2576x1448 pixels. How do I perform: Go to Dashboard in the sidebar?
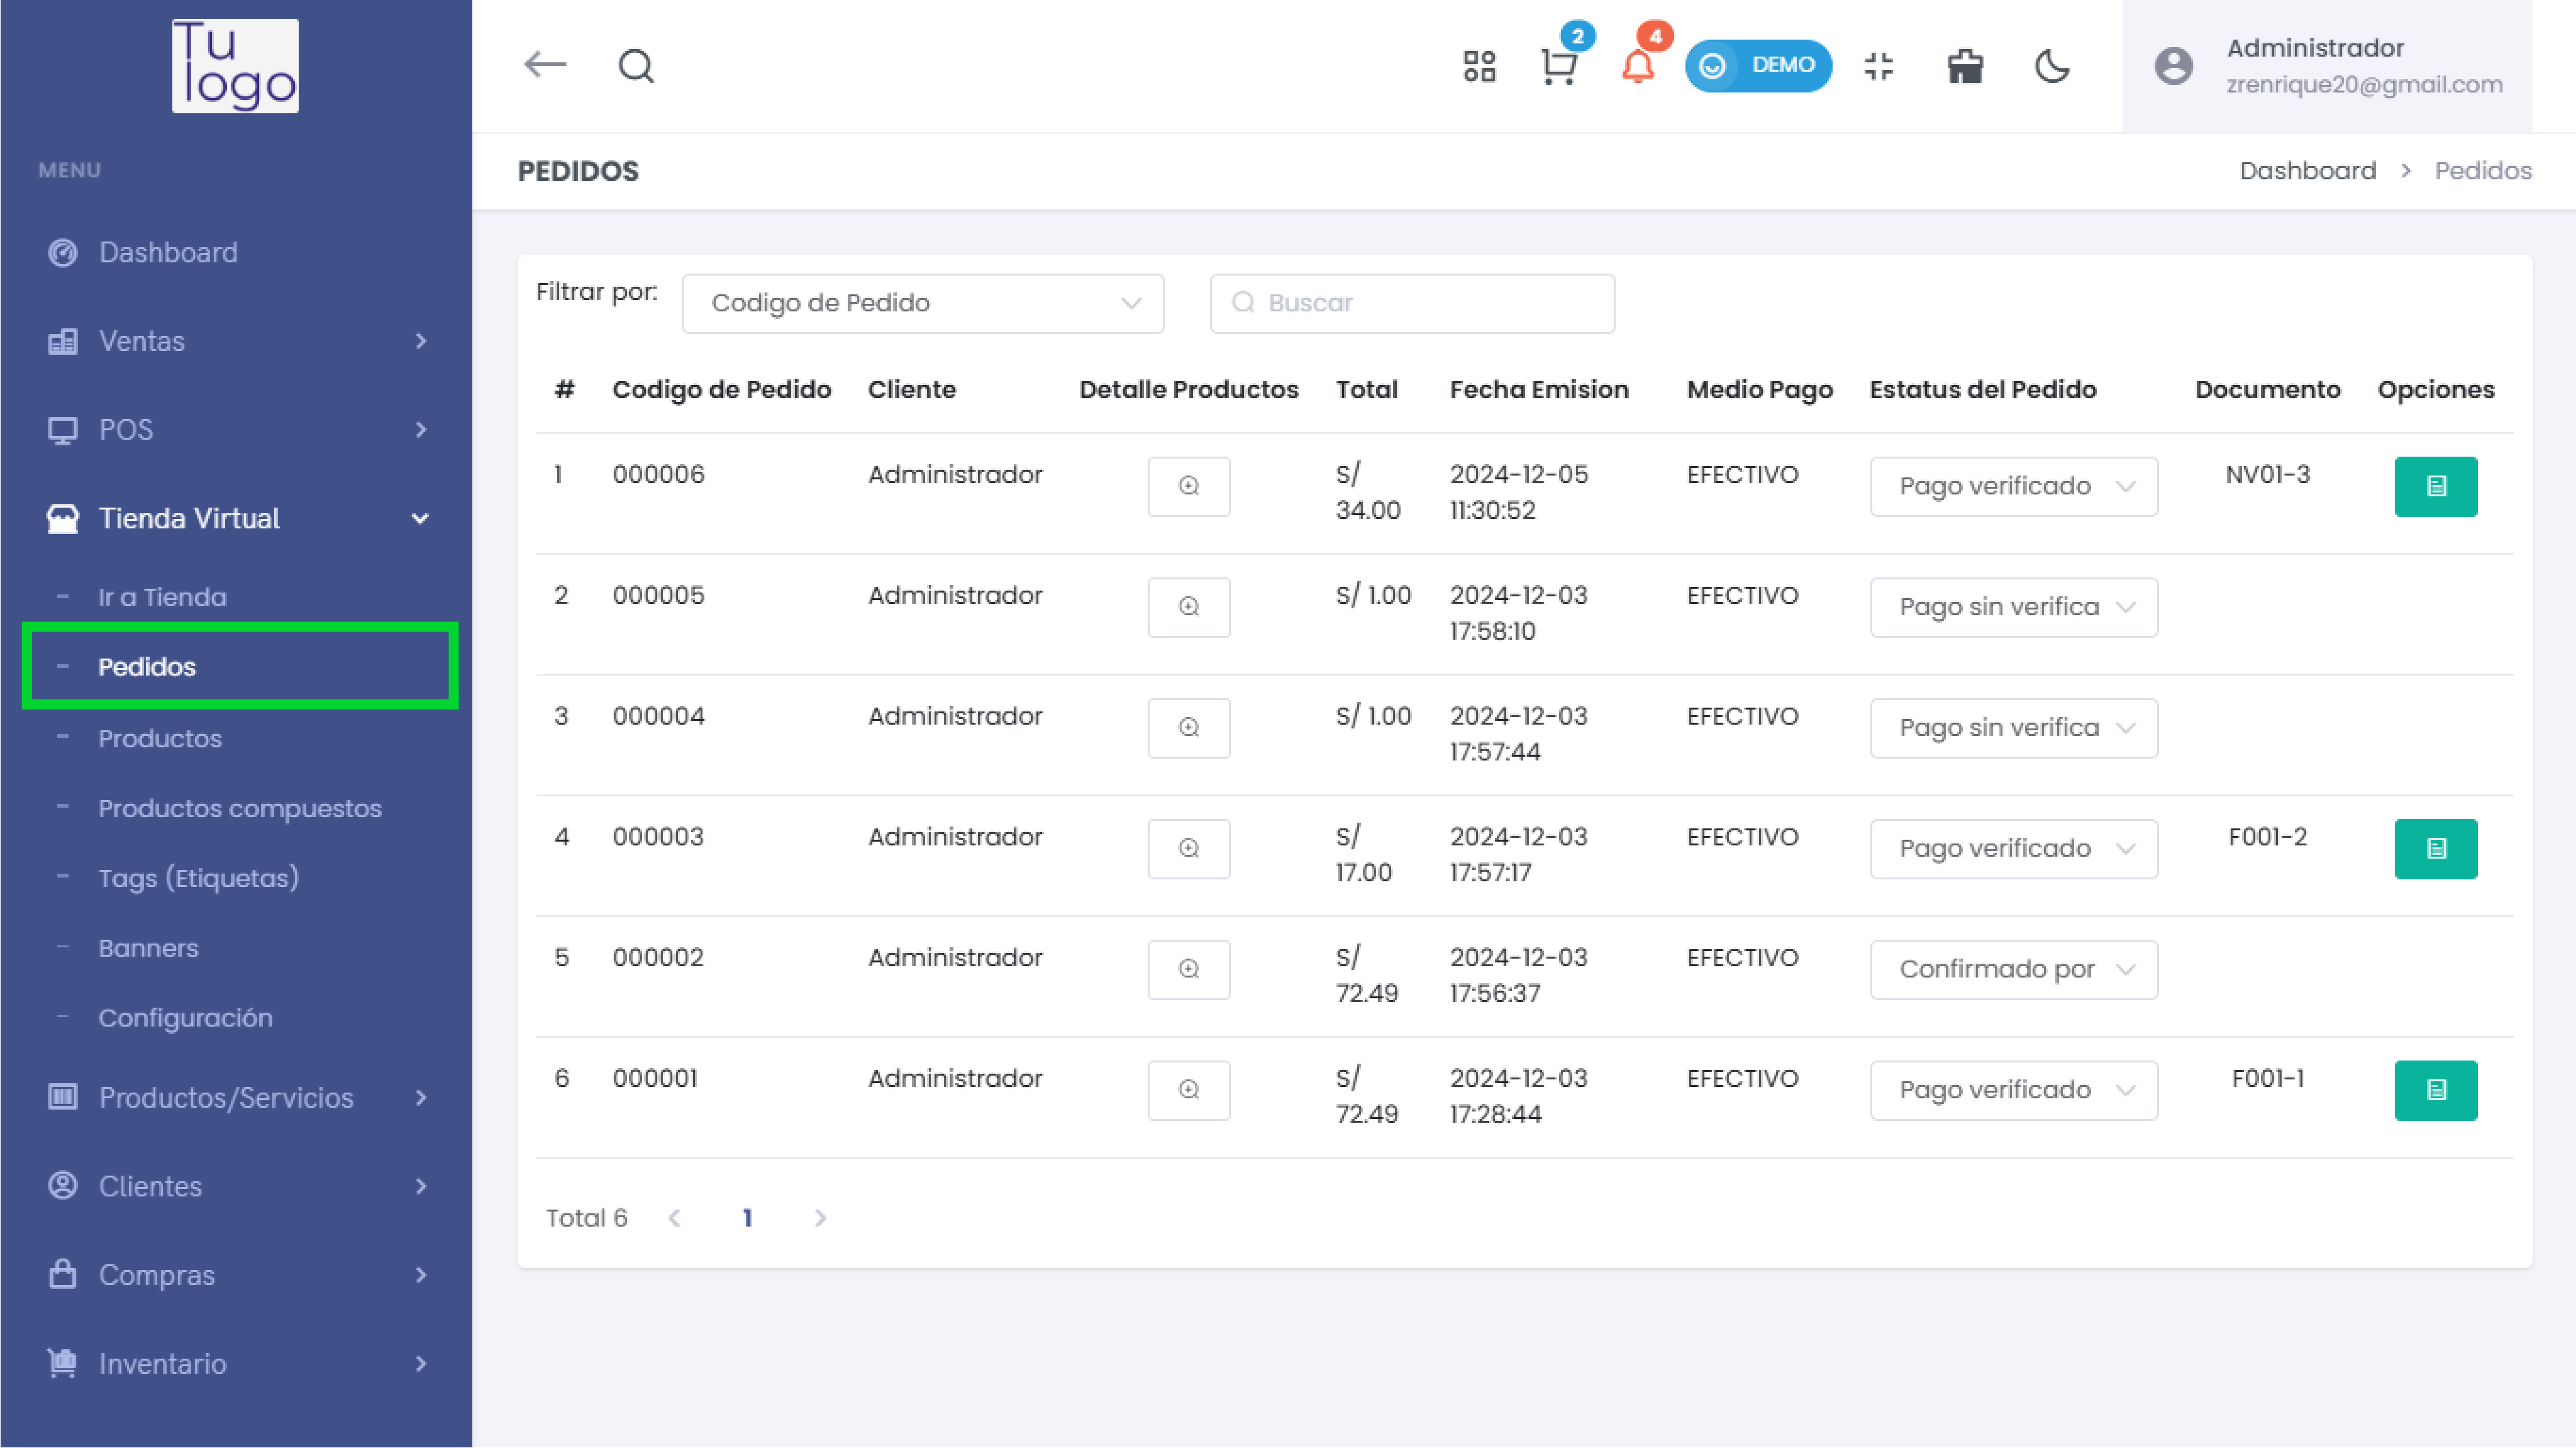coord(168,253)
